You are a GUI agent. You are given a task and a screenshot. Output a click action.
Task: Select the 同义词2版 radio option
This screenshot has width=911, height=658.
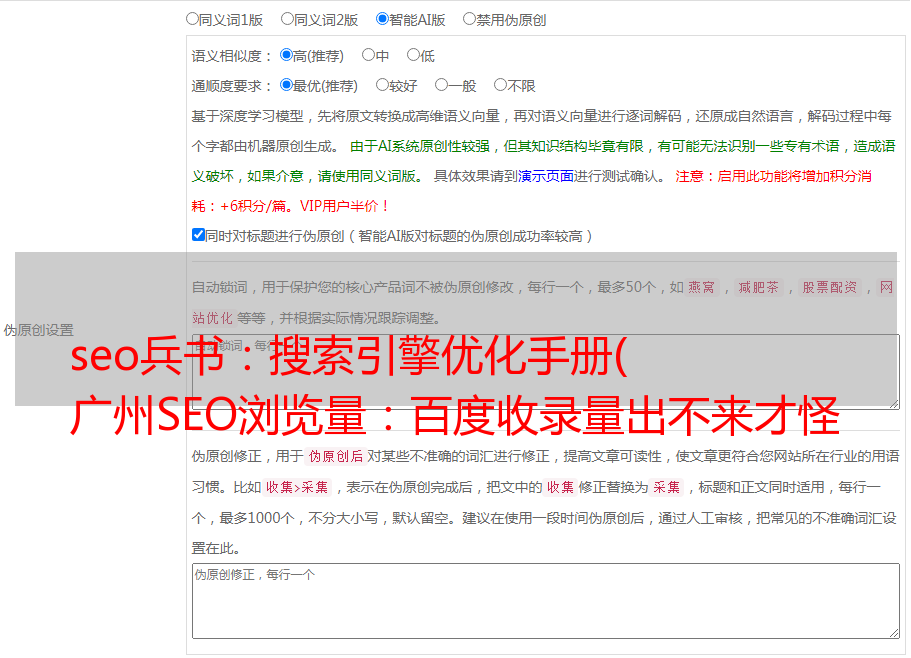coord(287,19)
